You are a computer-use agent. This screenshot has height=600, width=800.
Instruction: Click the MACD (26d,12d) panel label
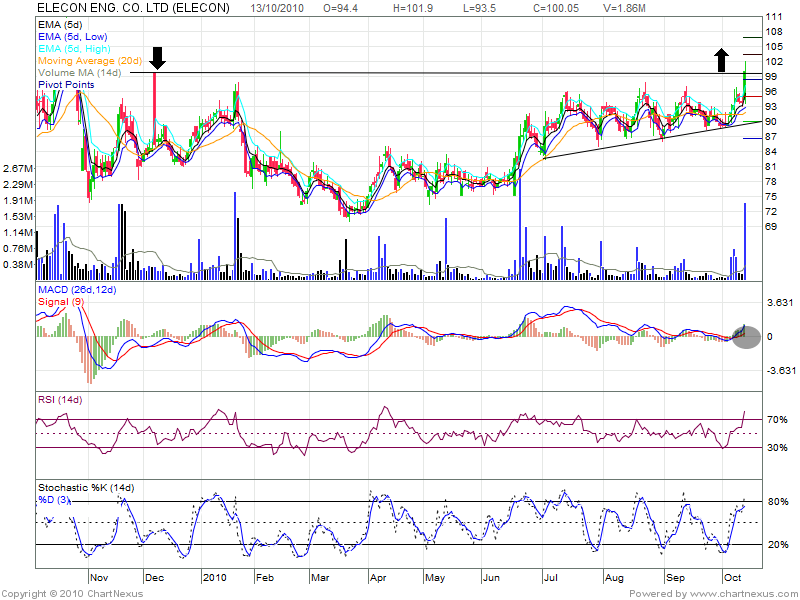click(77, 290)
